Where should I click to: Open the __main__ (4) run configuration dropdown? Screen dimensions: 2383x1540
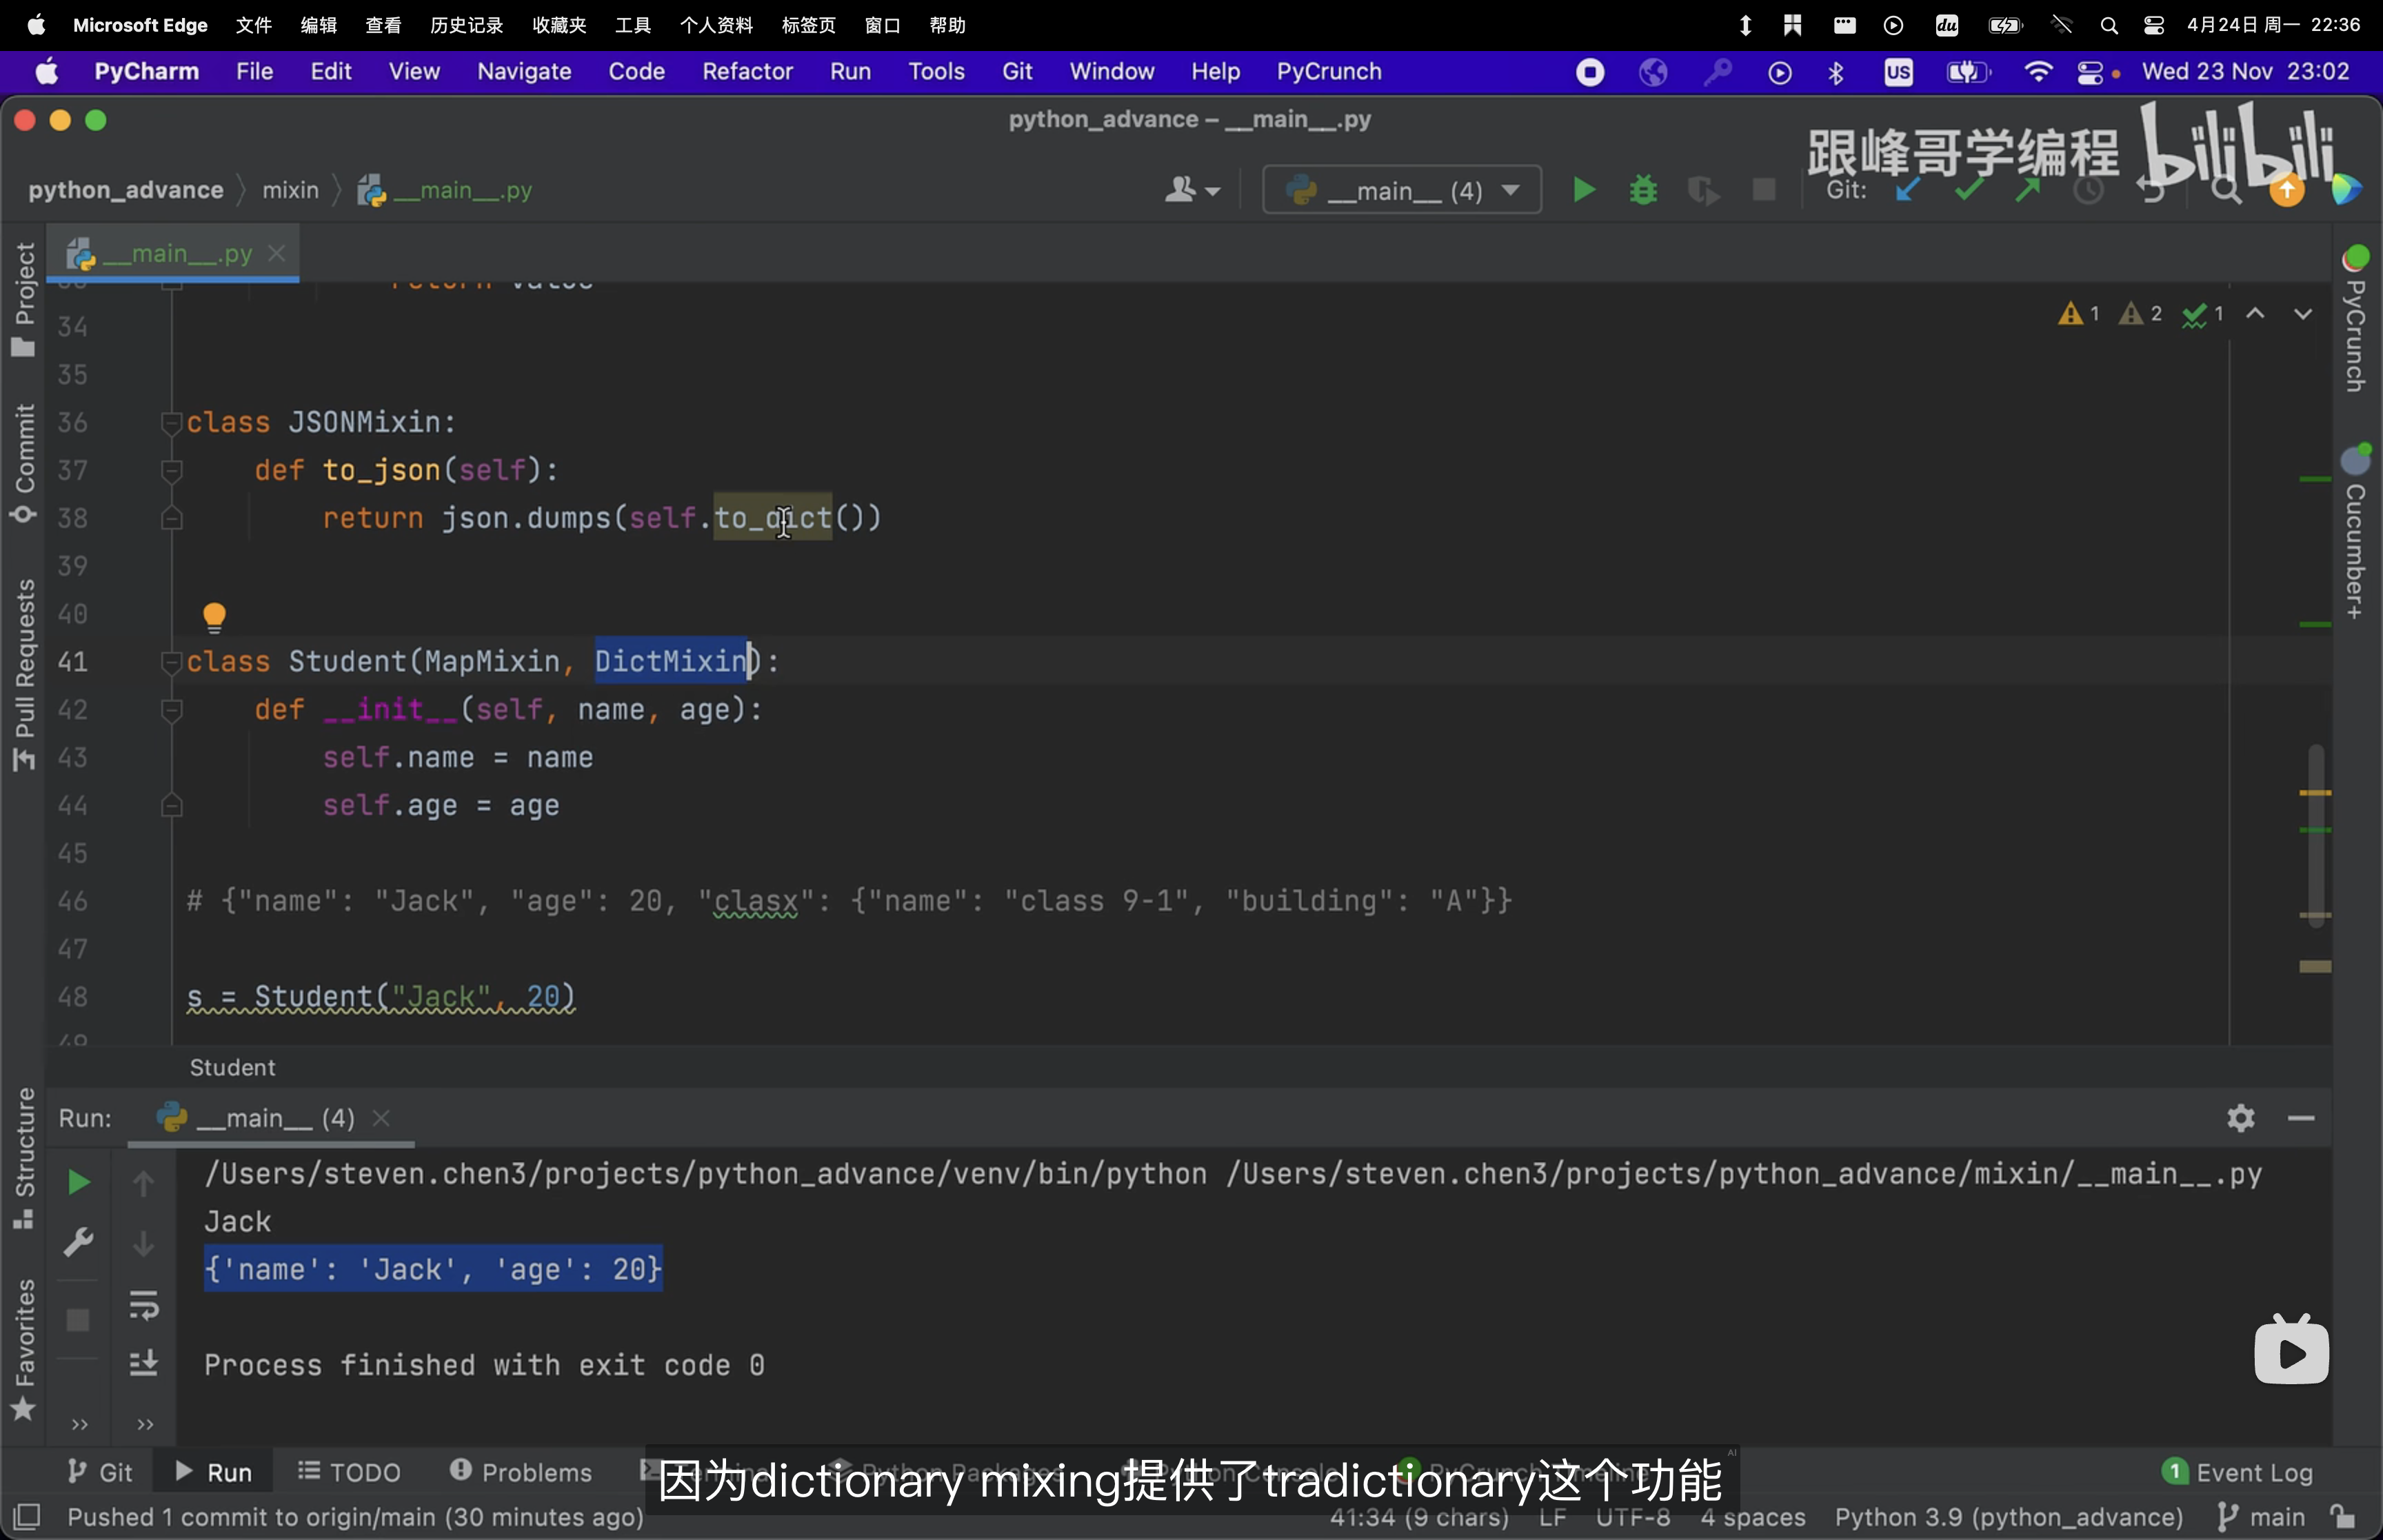pyautogui.click(x=1401, y=190)
